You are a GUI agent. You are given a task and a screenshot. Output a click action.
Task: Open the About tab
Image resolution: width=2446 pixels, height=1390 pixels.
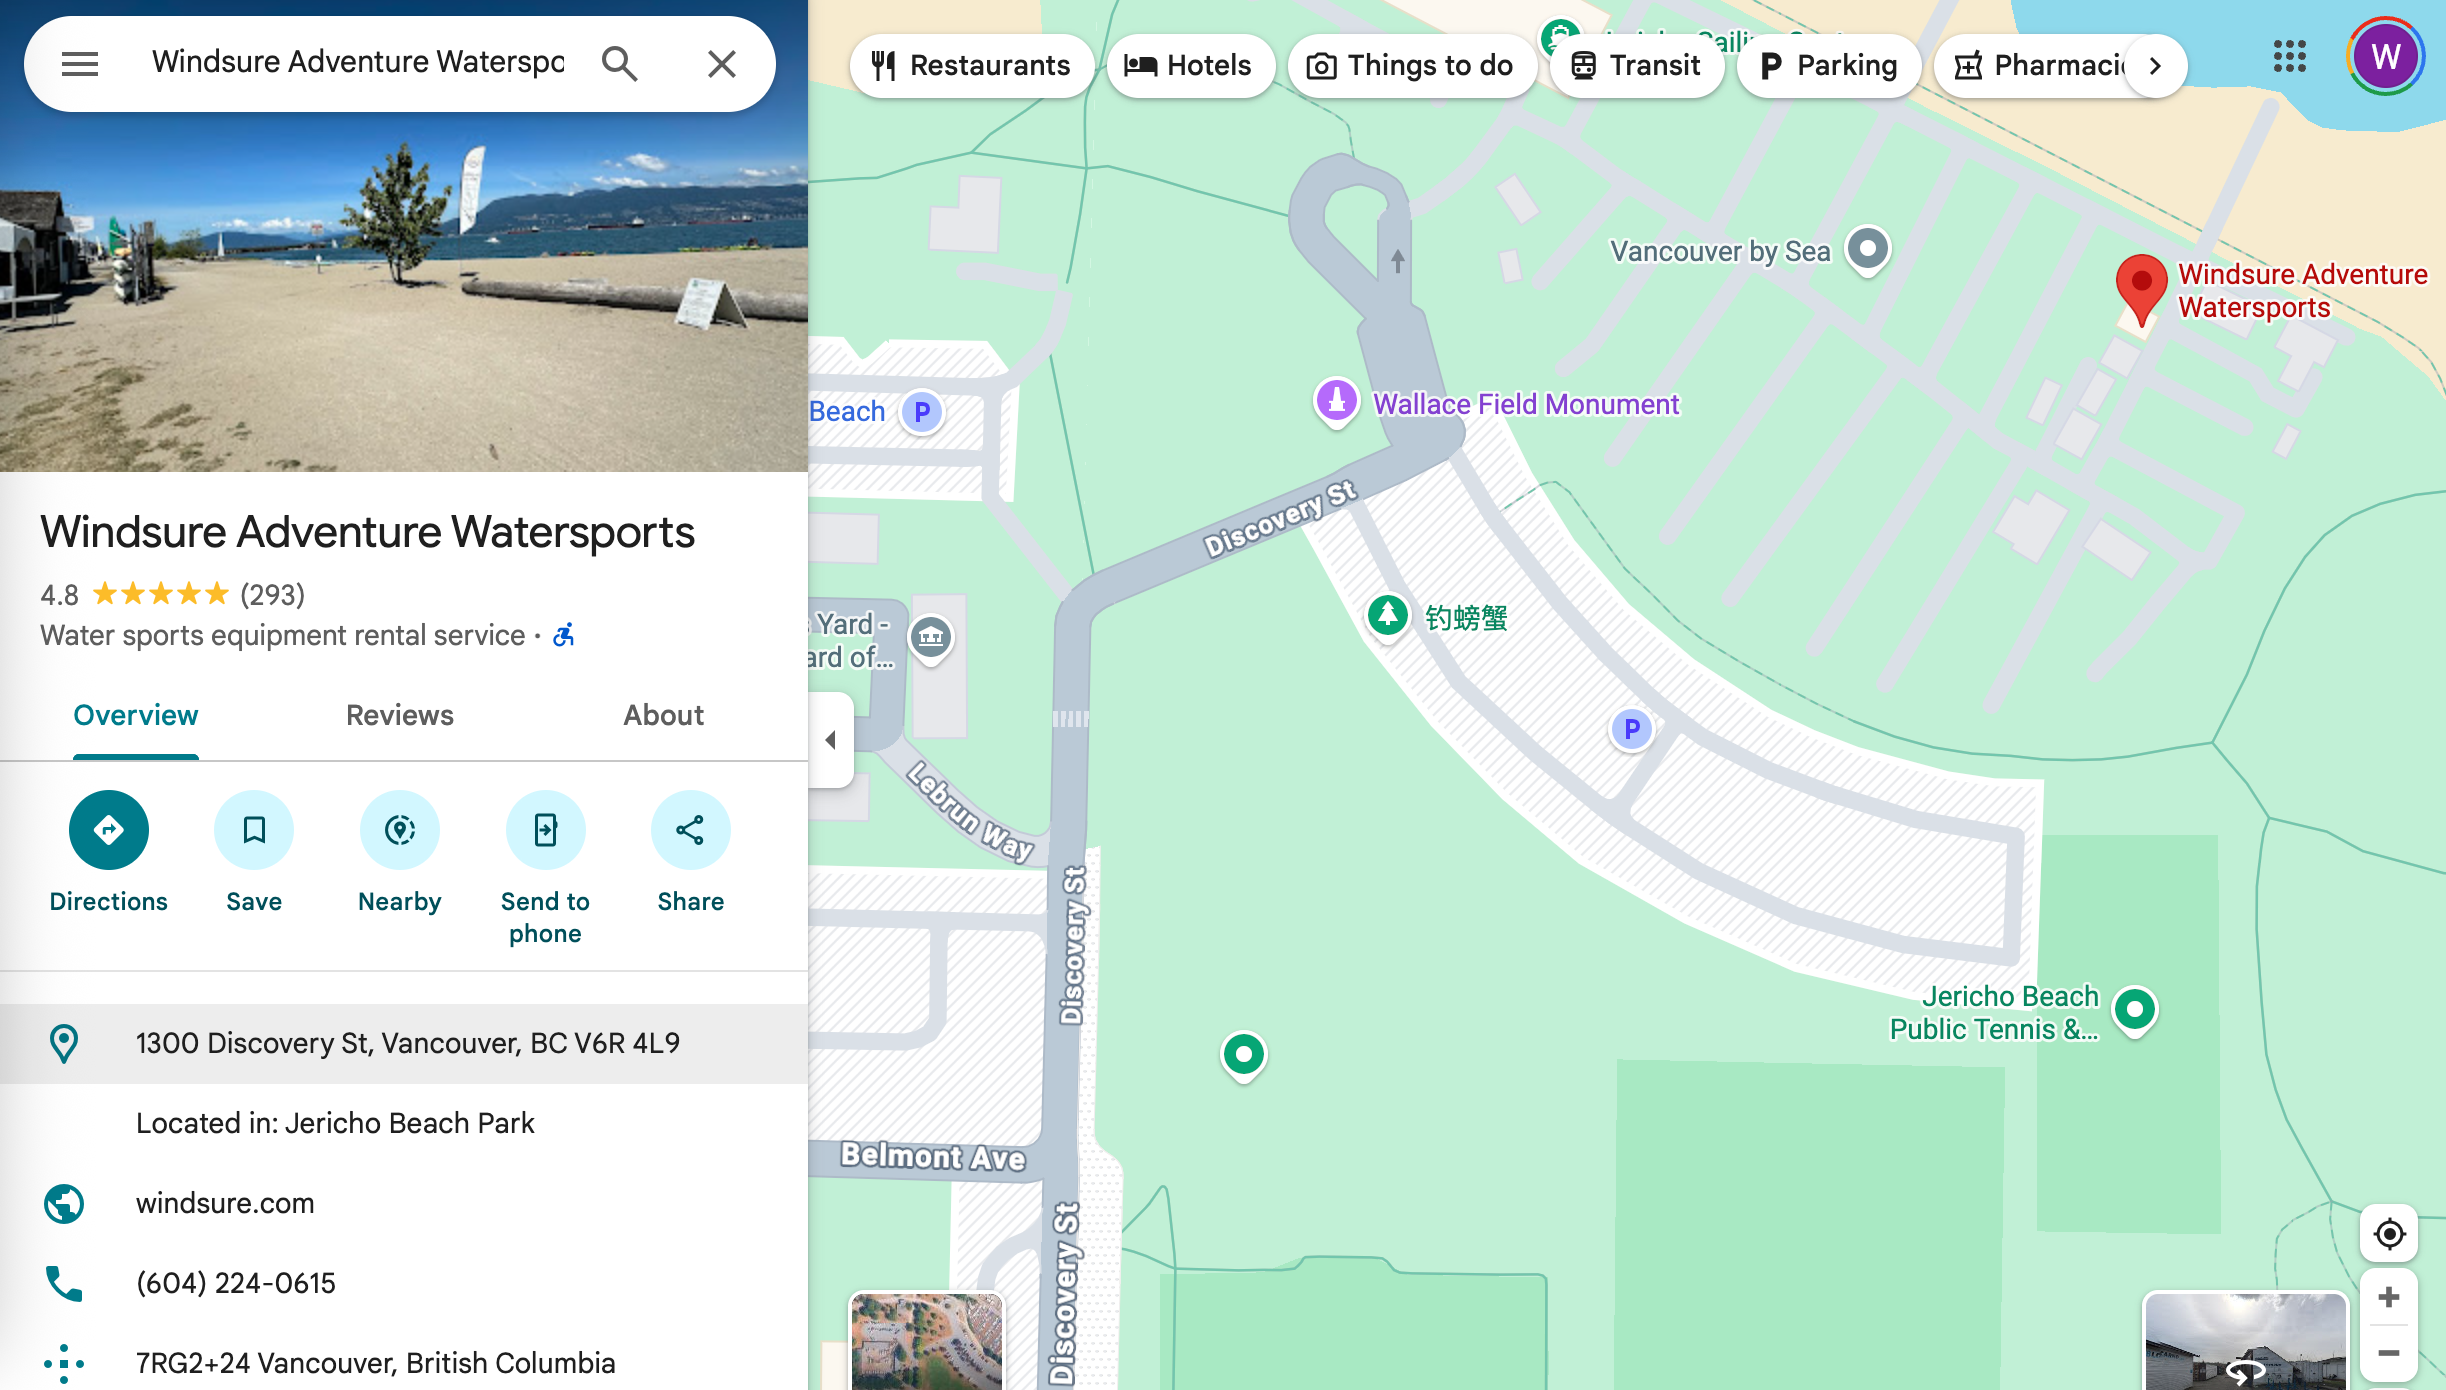(664, 716)
